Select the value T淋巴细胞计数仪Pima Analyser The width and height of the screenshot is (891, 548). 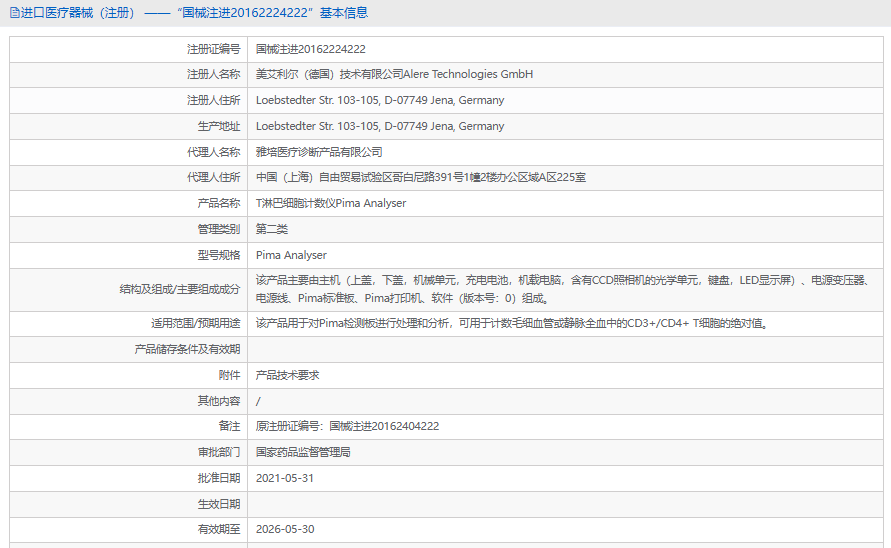click(331, 204)
